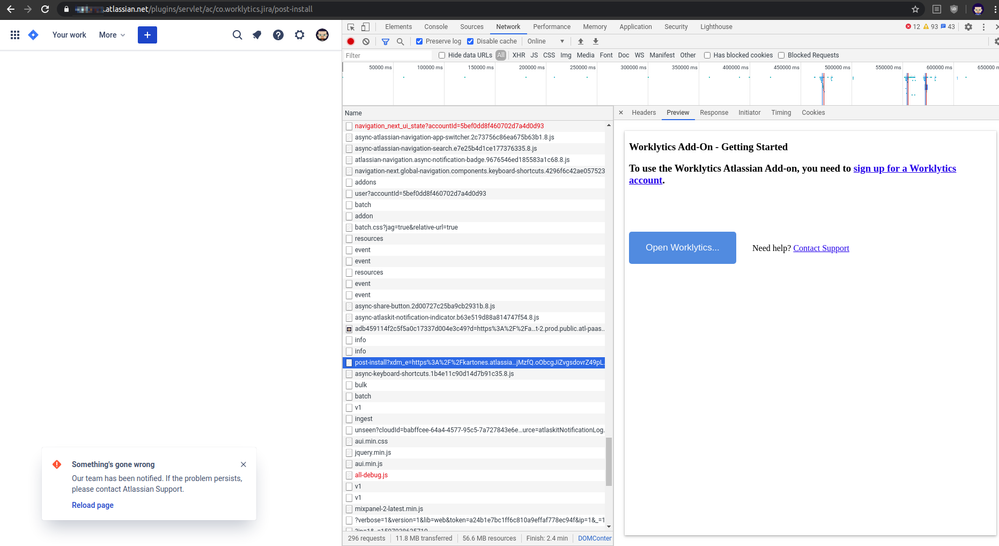
Task: Open Jira notifications icon
Action: [x=257, y=35]
